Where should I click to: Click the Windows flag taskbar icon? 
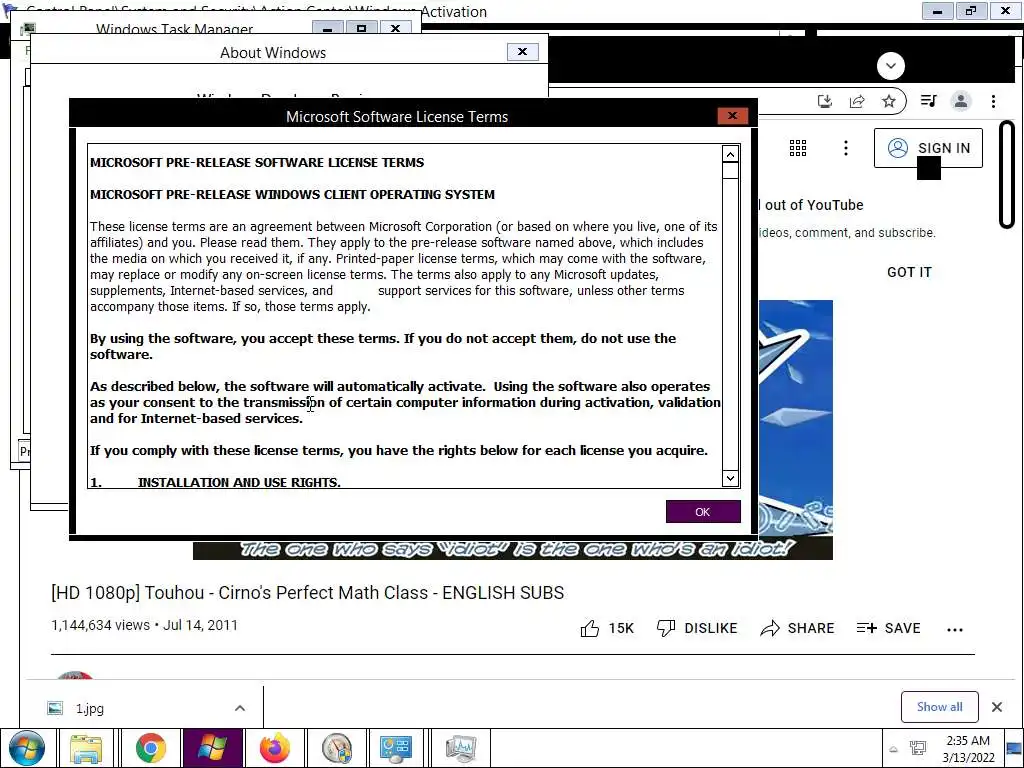[213, 748]
